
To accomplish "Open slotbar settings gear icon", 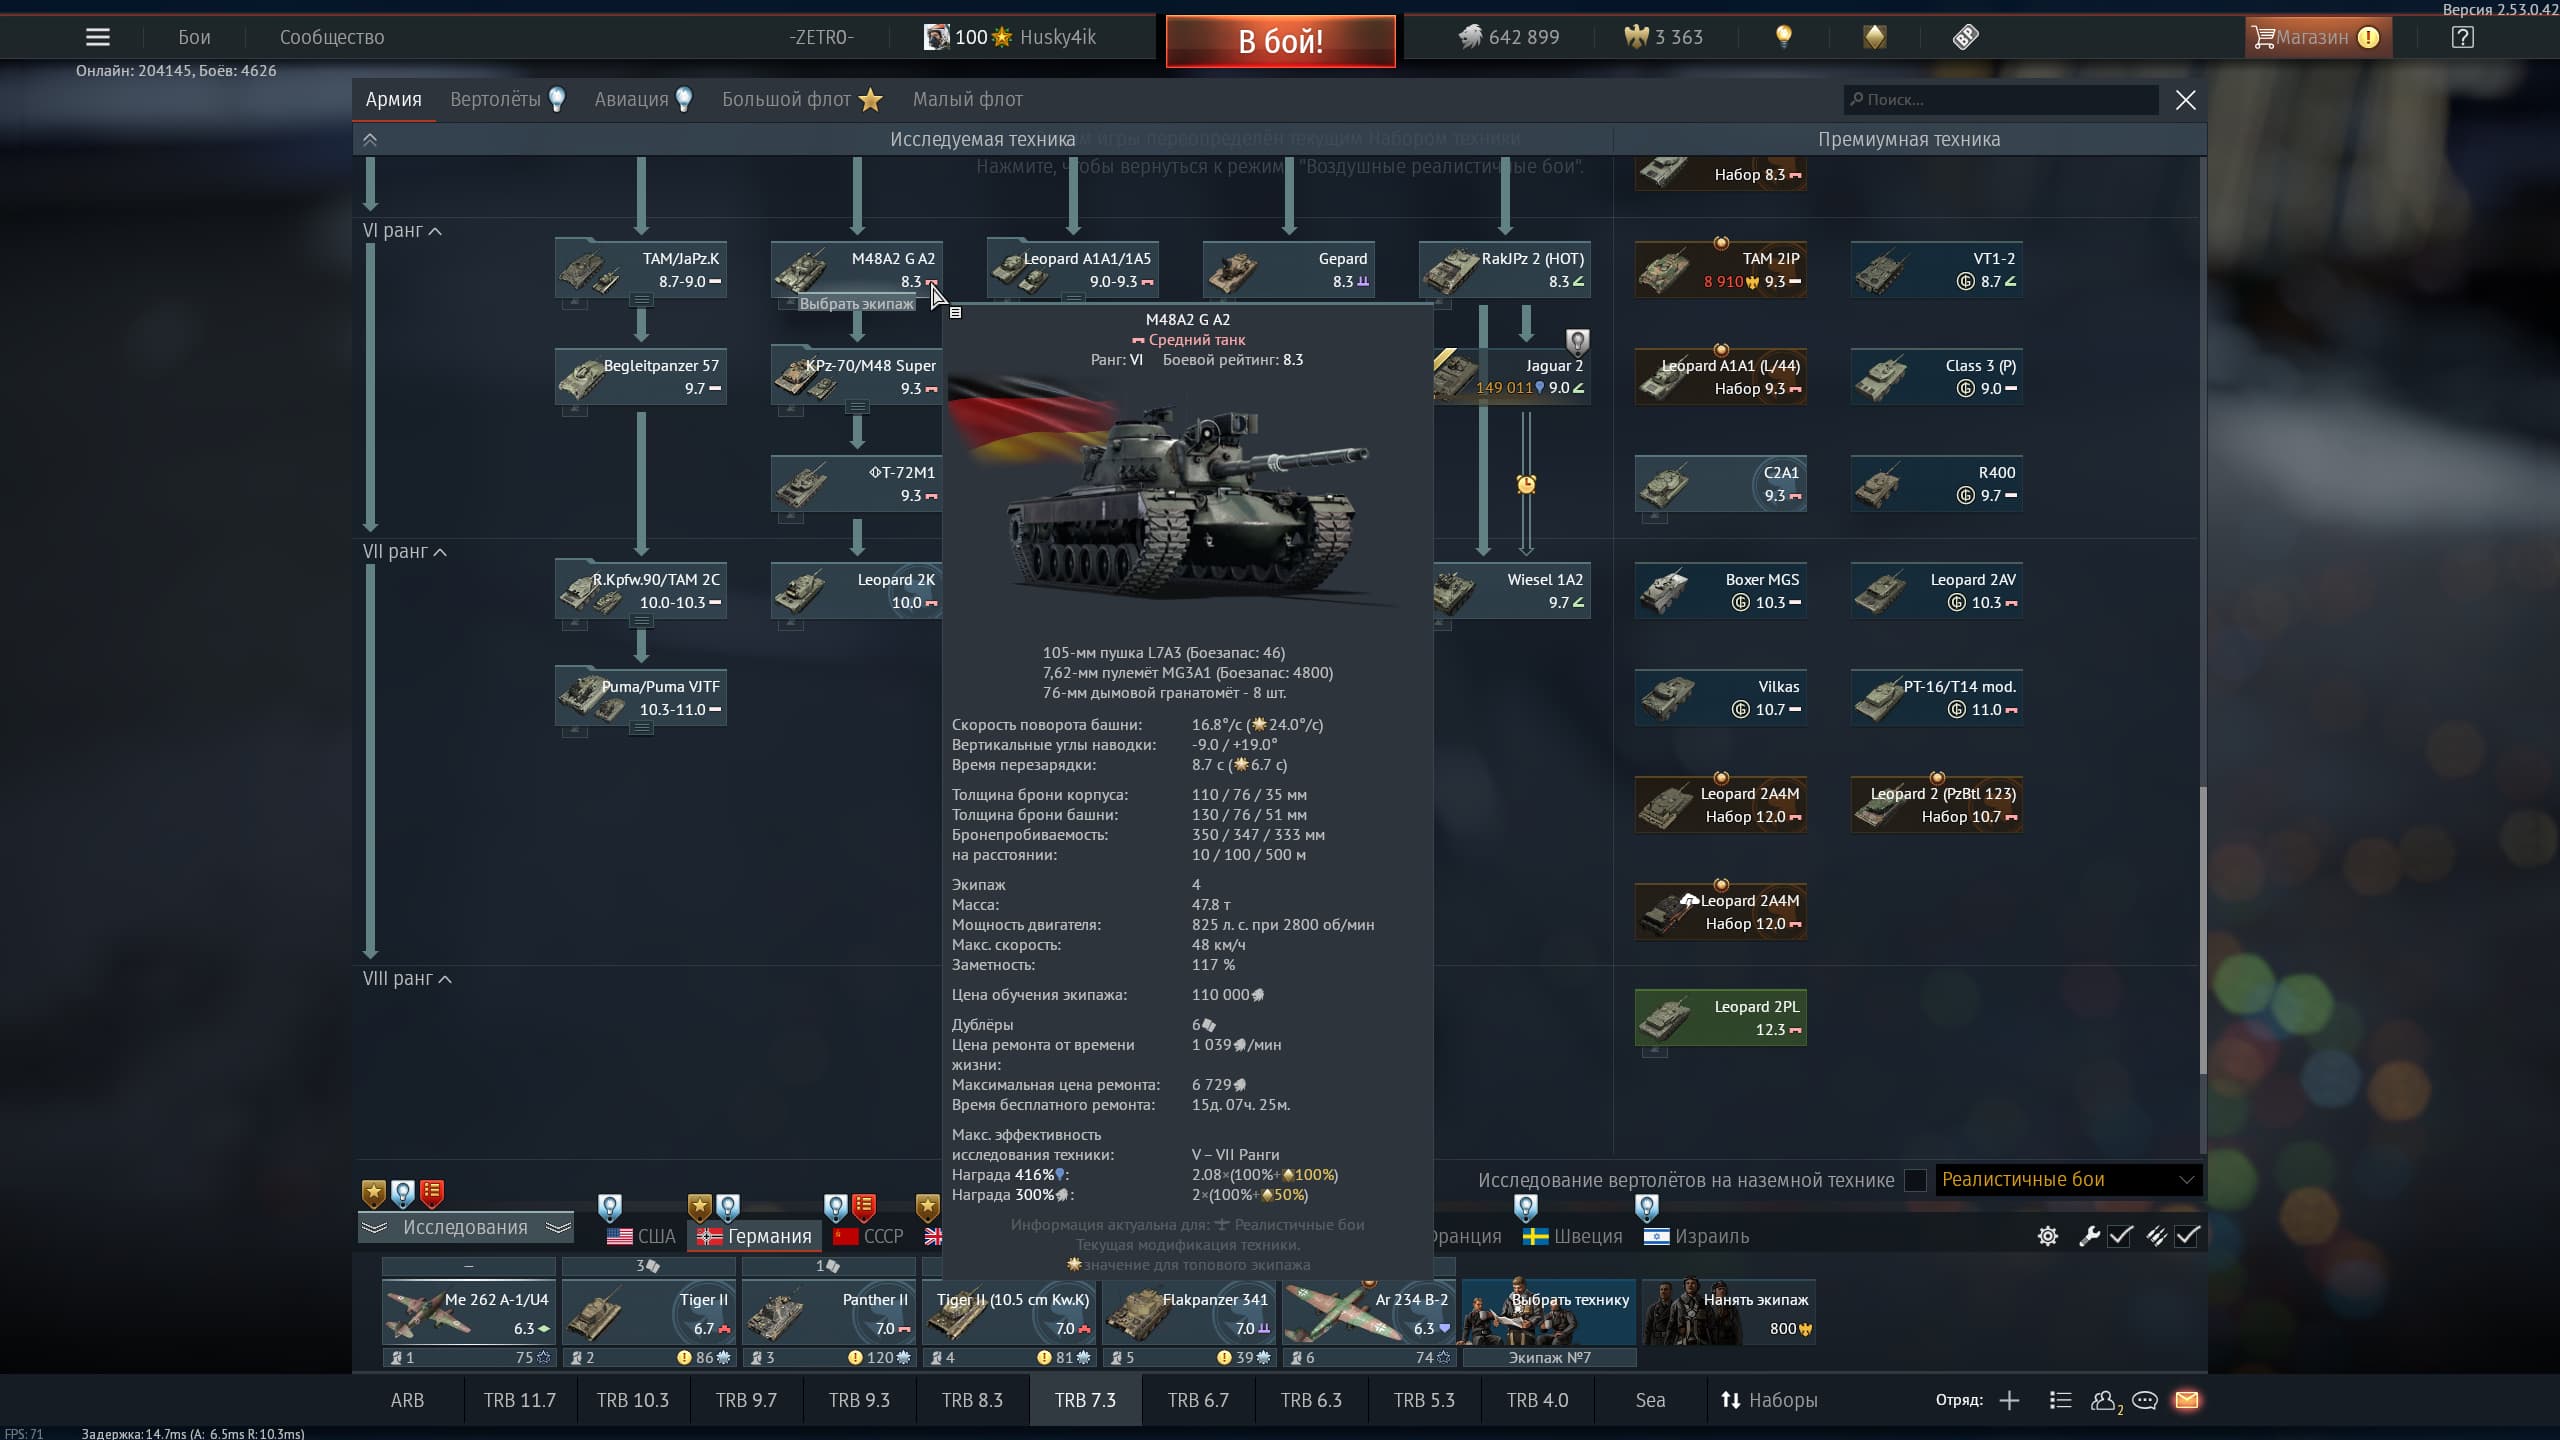I will (2047, 1236).
